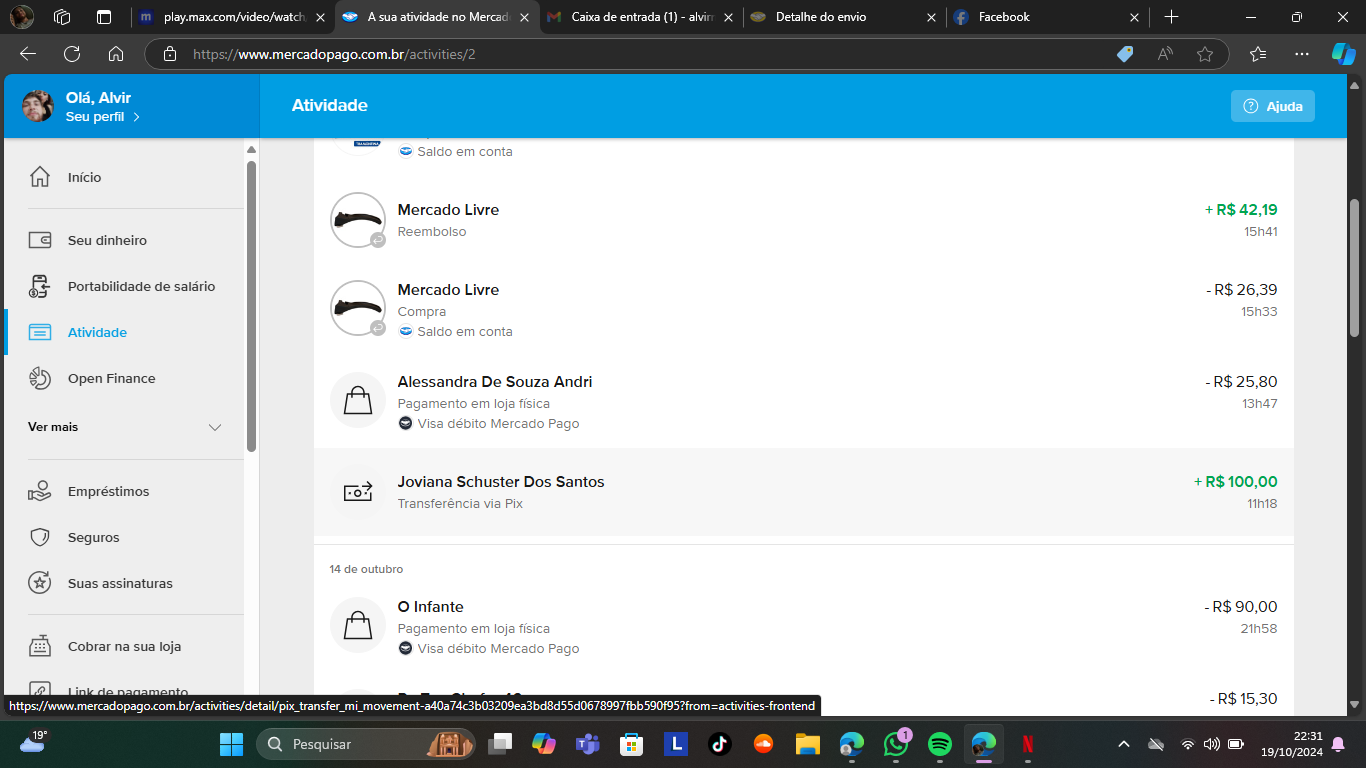
Task: Click the sidebar vertical scrollbar
Action: [252, 300]
